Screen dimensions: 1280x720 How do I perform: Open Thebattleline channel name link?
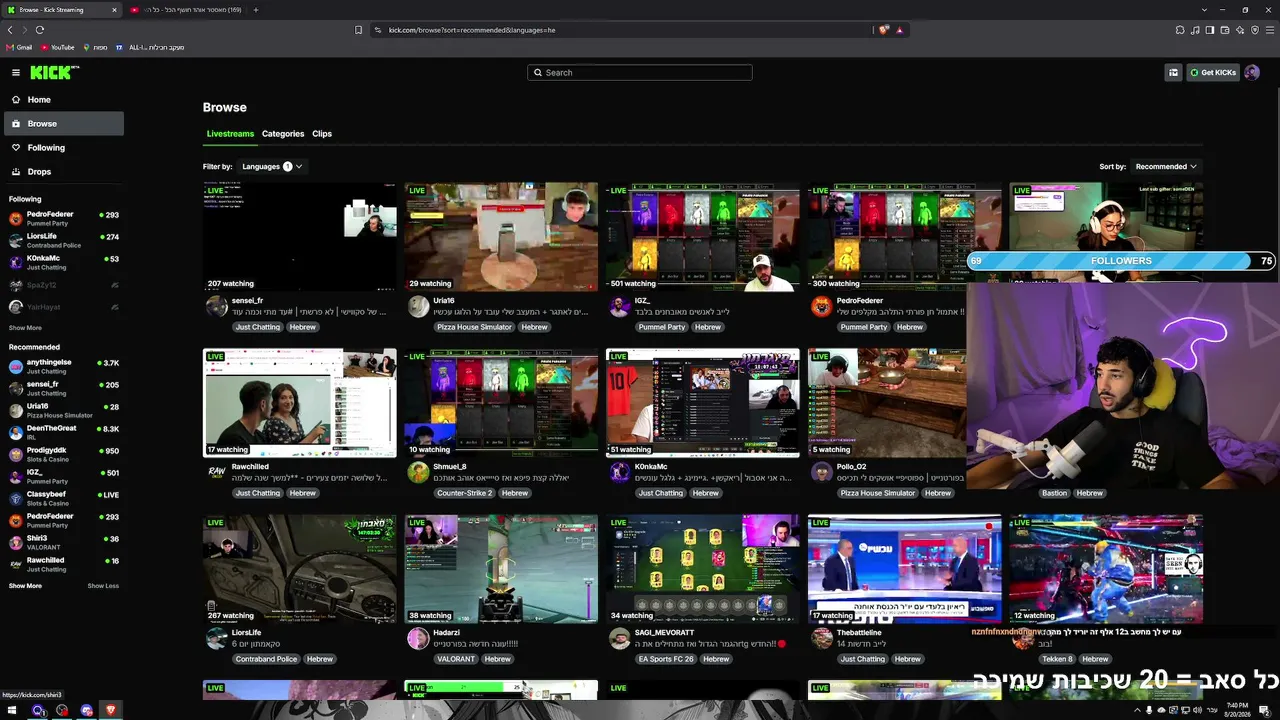[859, 632]
